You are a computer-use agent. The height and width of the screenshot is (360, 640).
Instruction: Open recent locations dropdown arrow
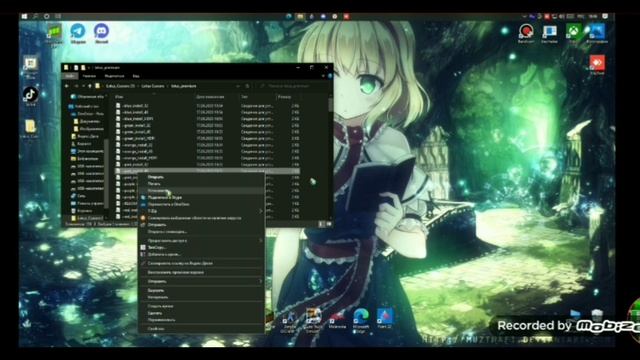coord(83,86)
